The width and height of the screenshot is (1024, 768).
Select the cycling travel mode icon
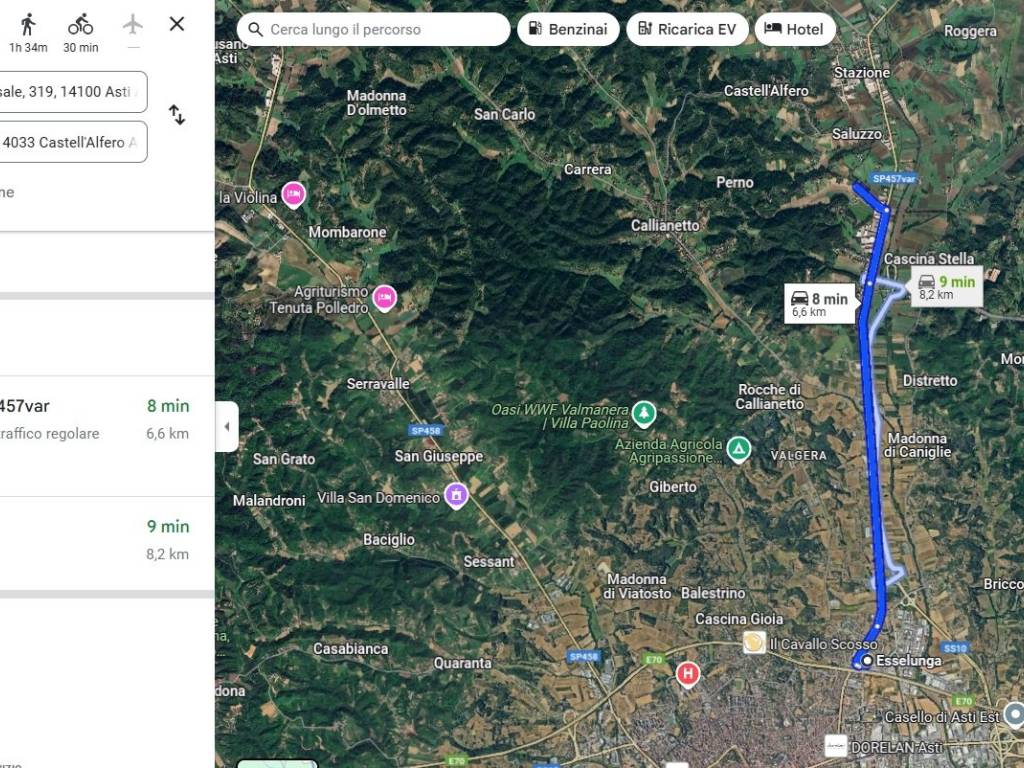[x=80, y=25]
